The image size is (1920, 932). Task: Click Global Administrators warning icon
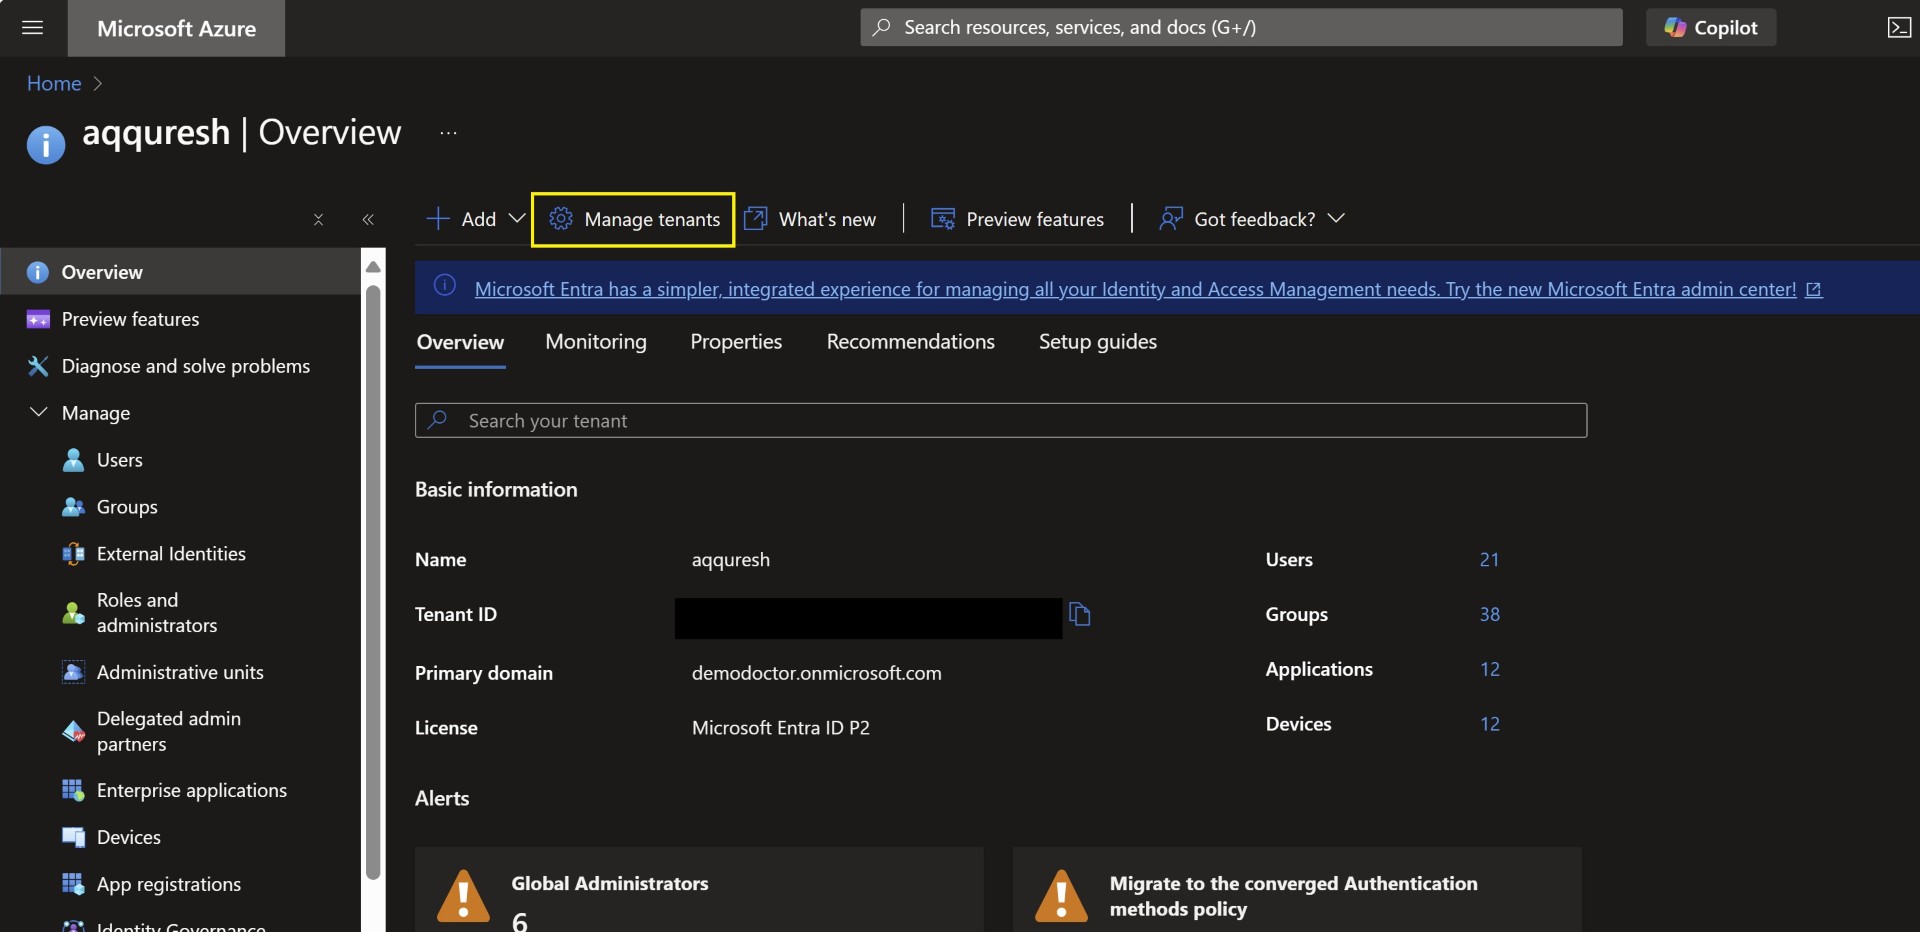[x=463, y=896]
